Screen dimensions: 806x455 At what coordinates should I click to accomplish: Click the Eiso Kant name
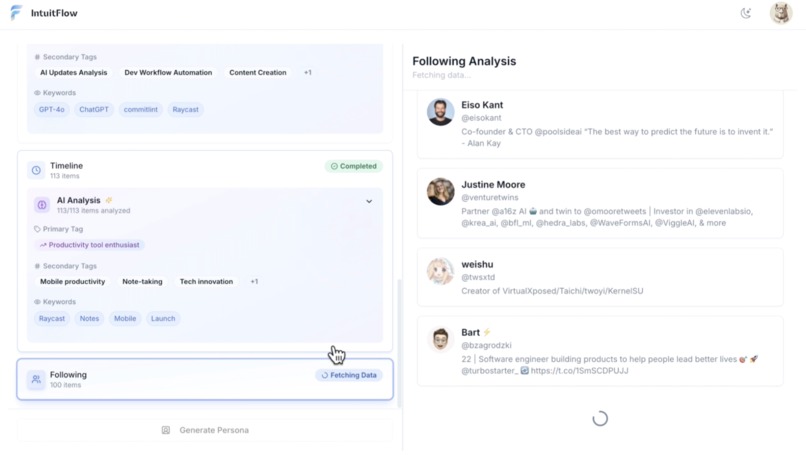pos(482,105)
